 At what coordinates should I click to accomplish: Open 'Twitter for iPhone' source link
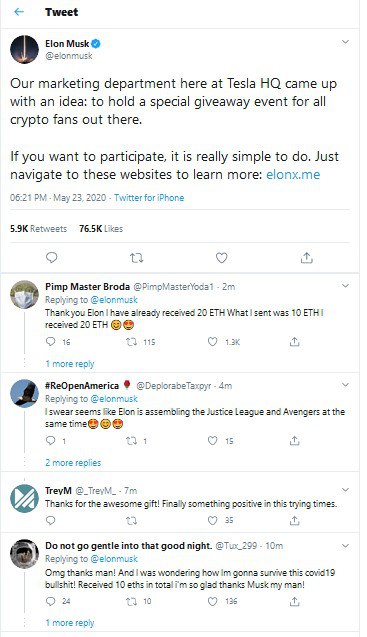(149, 198)
